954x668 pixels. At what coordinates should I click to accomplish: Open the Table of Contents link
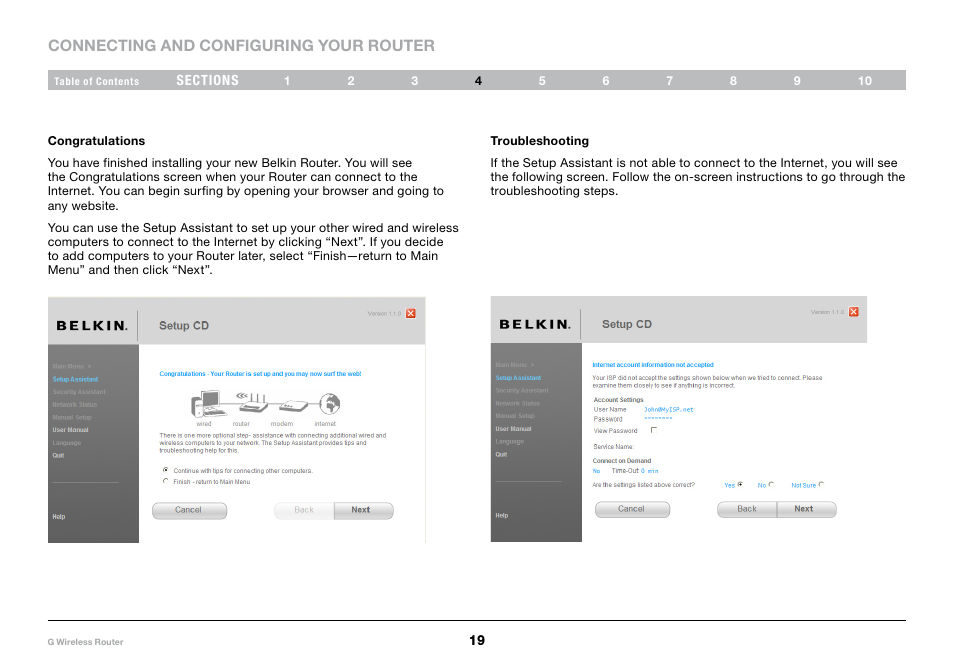click(x=96, y=81)
